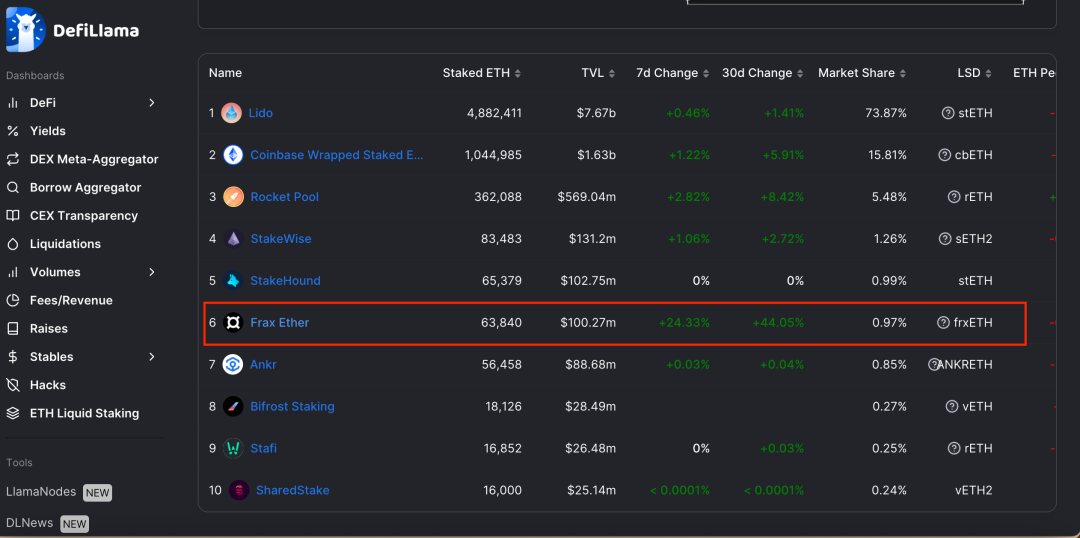Viewport: 1080px width, 538px height.
Task: Click the Frax Ether logo
Action: (233, 322)
